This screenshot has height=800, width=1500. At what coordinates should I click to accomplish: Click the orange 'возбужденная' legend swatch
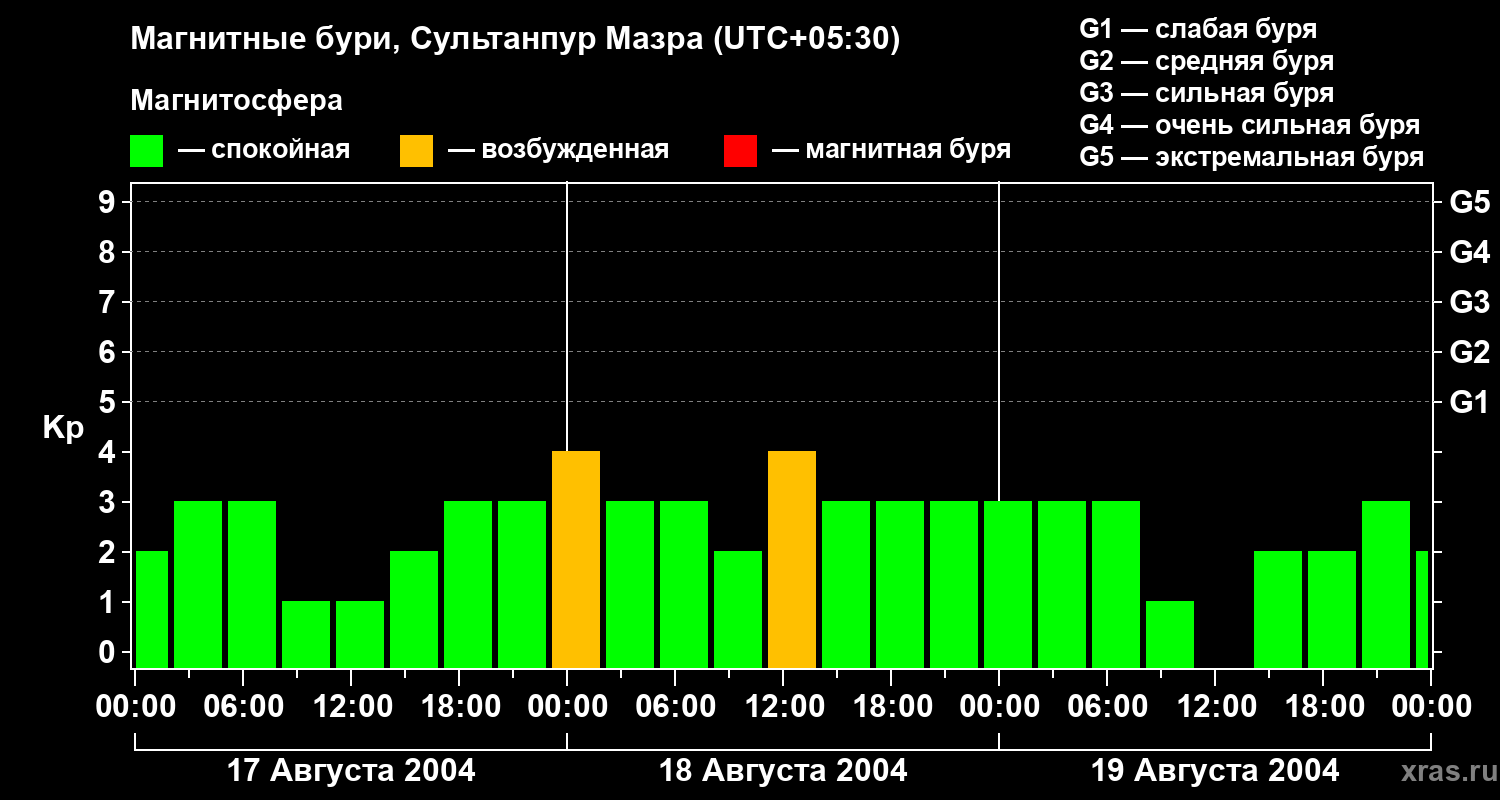click(416, 151)
